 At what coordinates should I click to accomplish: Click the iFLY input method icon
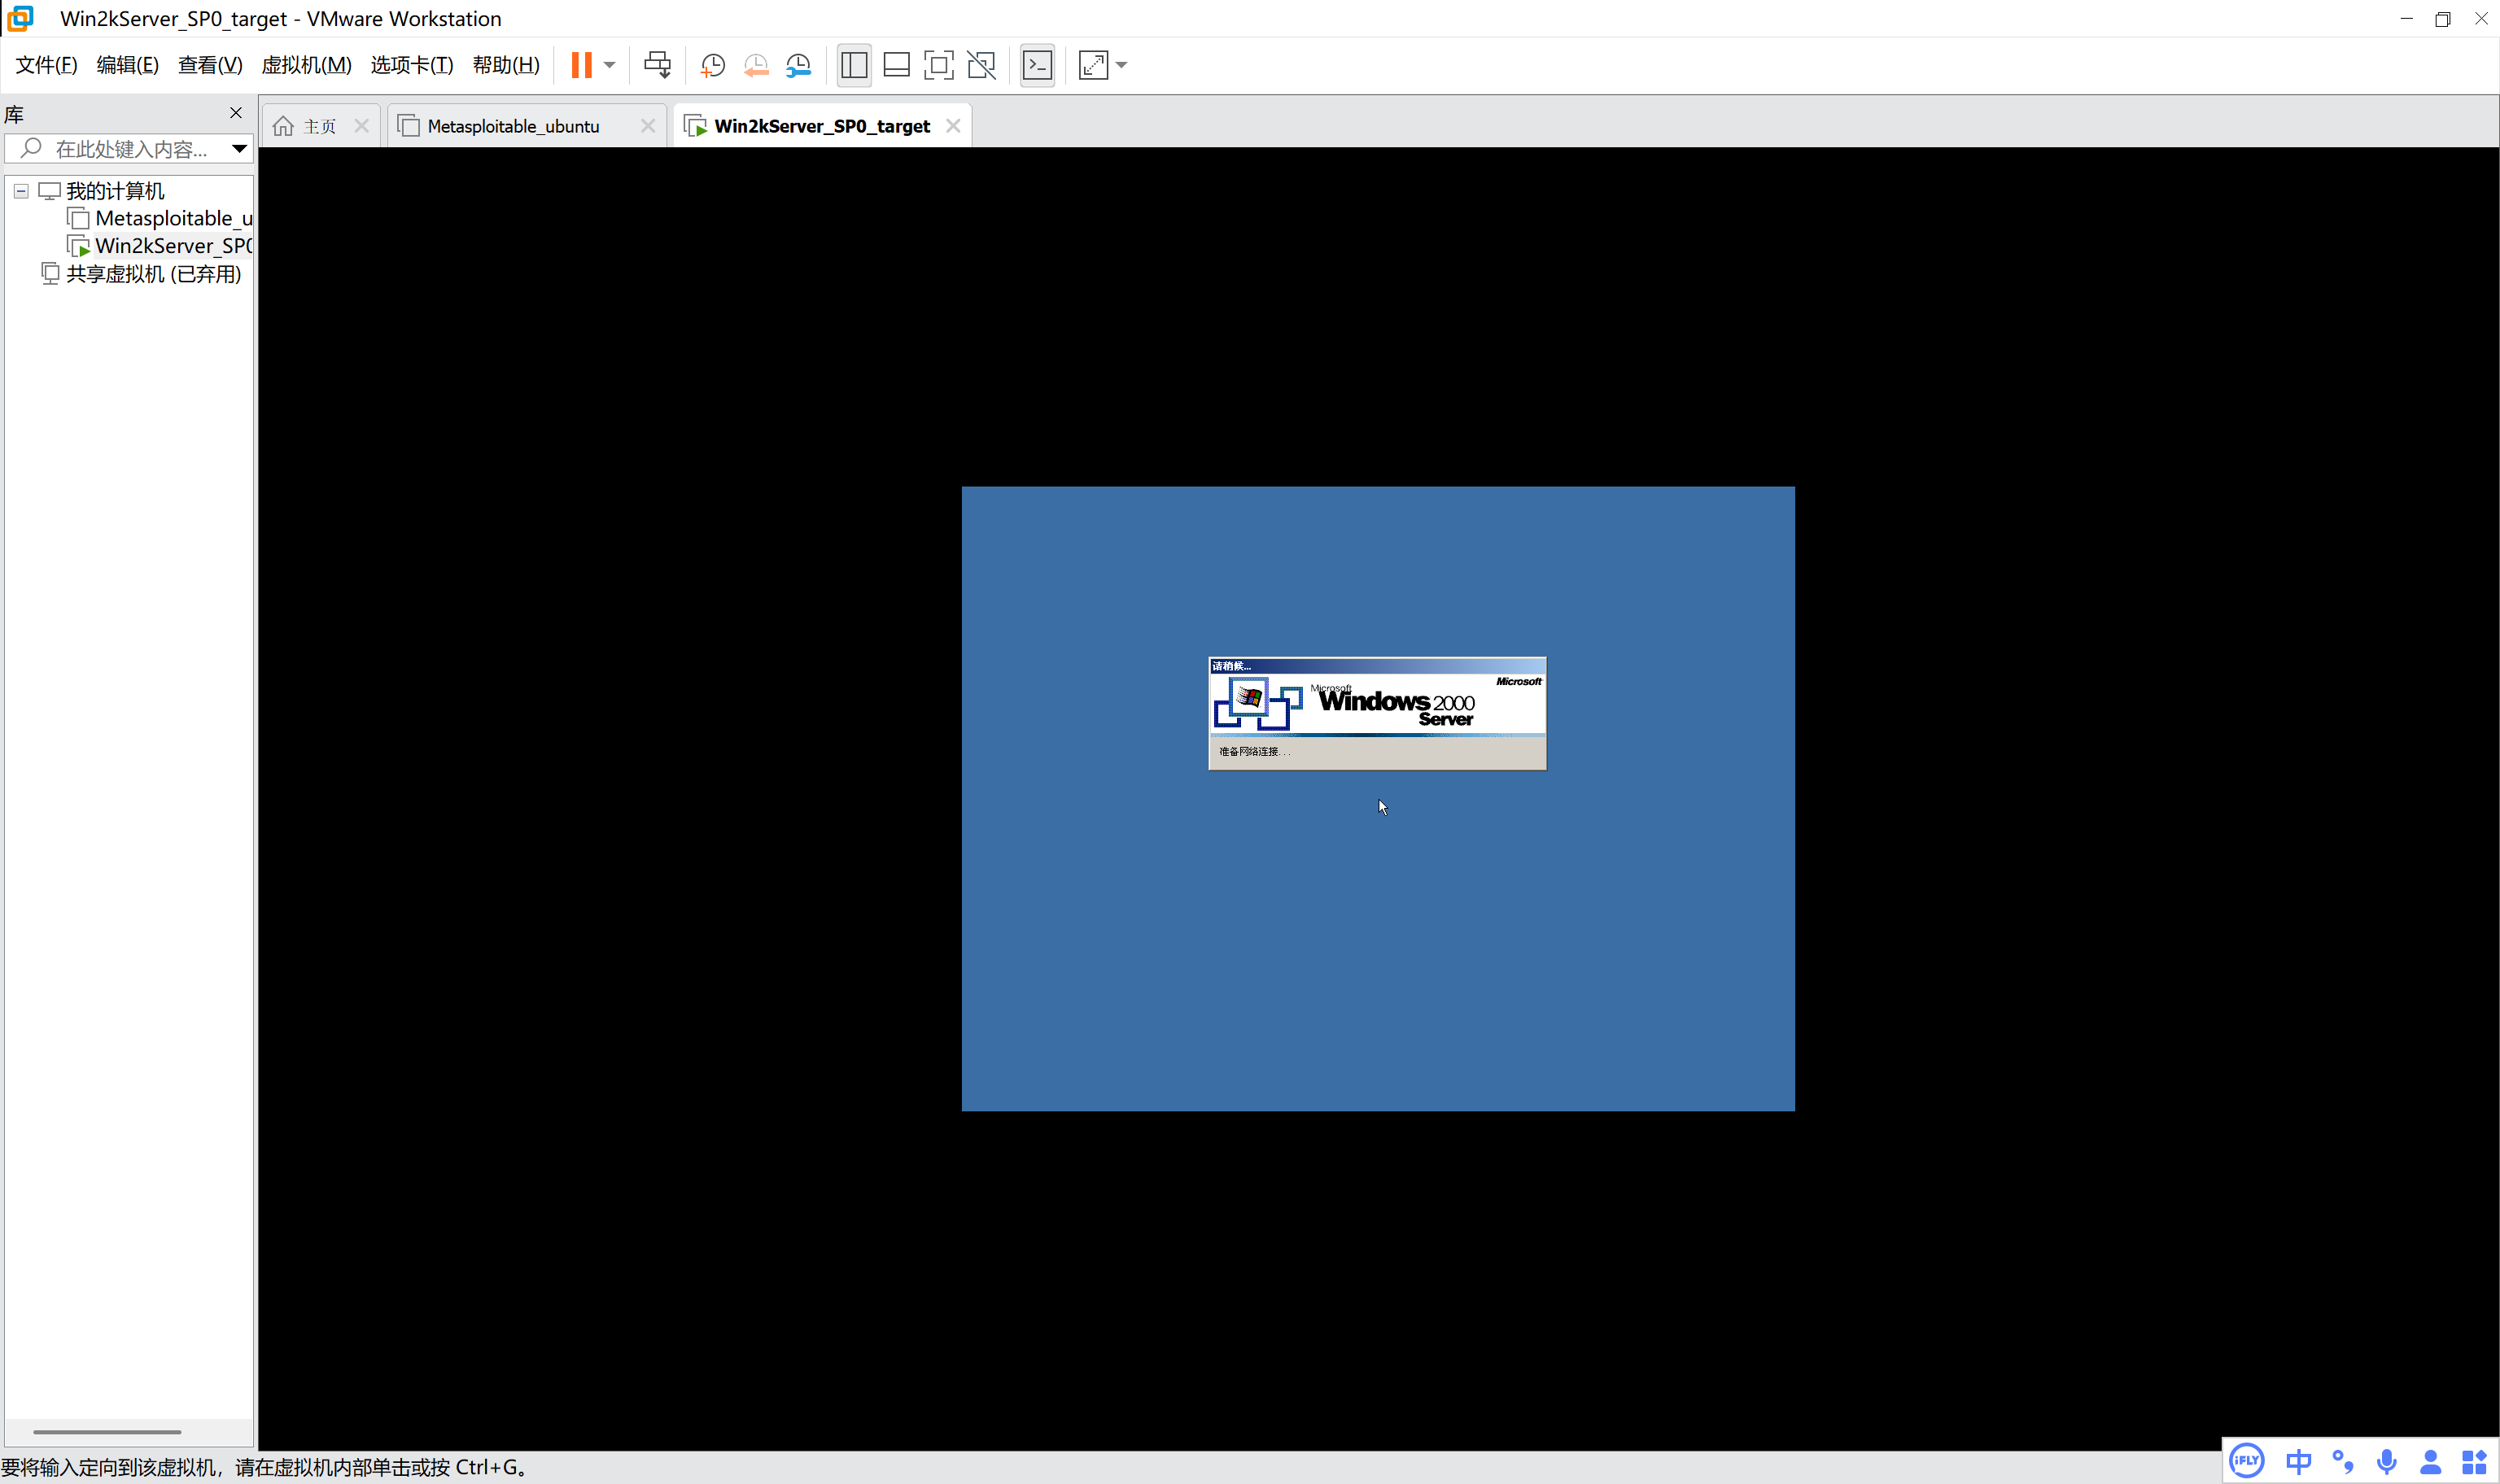[x=2246, y=1461]
